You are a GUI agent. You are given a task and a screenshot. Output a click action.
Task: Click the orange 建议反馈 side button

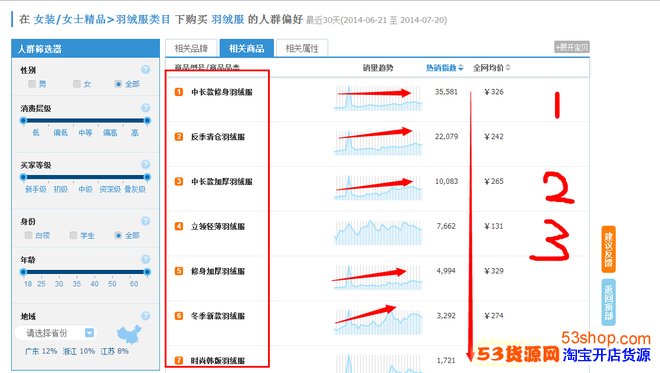[x=608, y=249]
